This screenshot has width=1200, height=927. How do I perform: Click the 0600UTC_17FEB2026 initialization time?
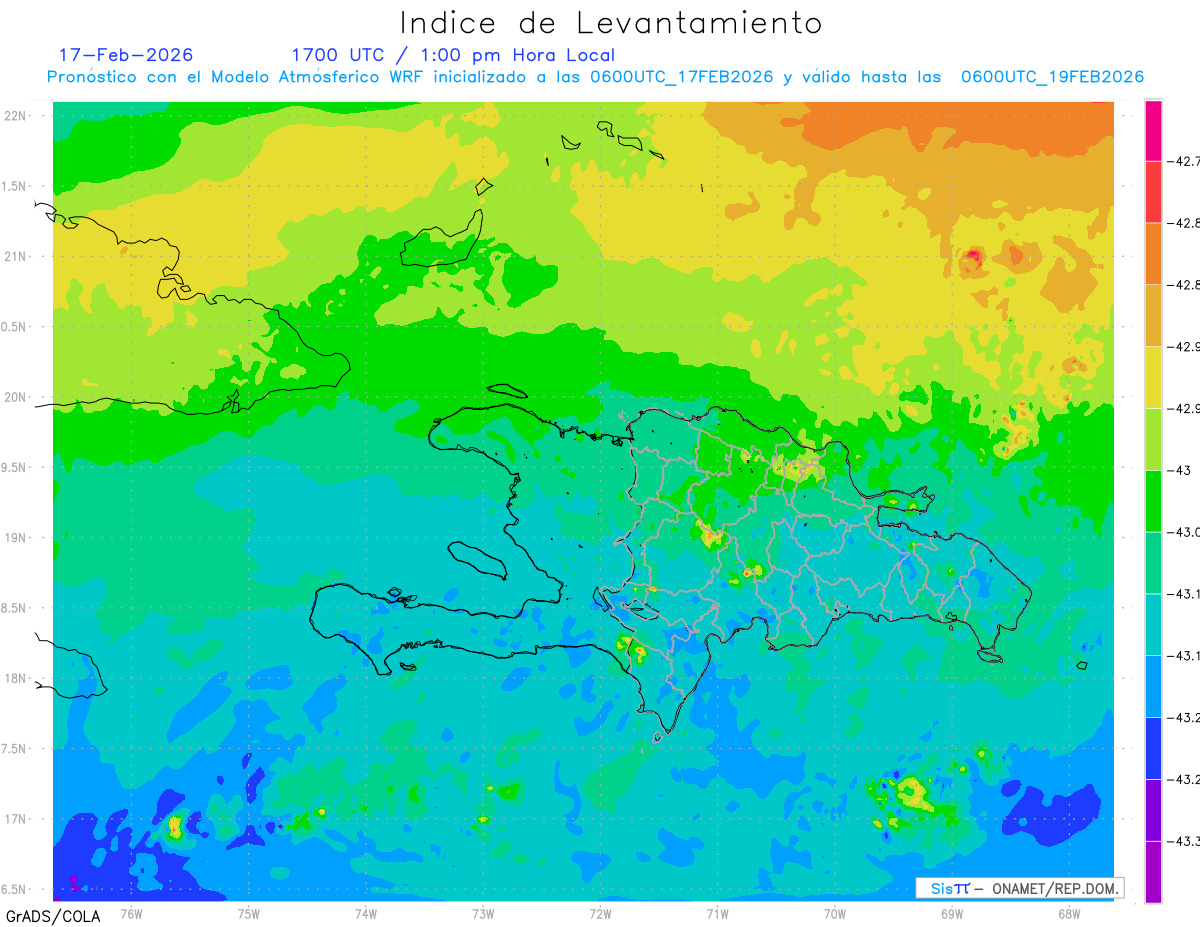pos(682,77)
